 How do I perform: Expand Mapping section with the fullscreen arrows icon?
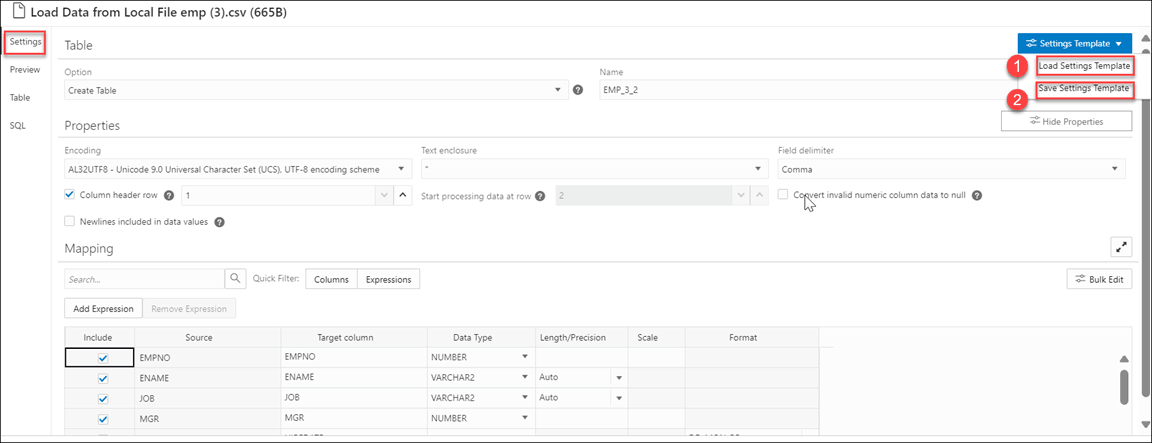point(1121,247)
